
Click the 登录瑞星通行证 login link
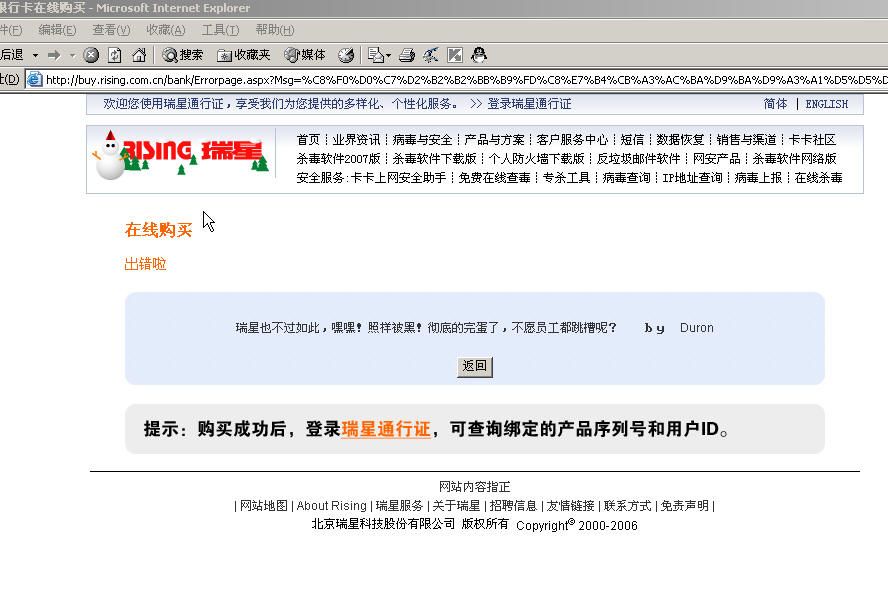(529, 104)
